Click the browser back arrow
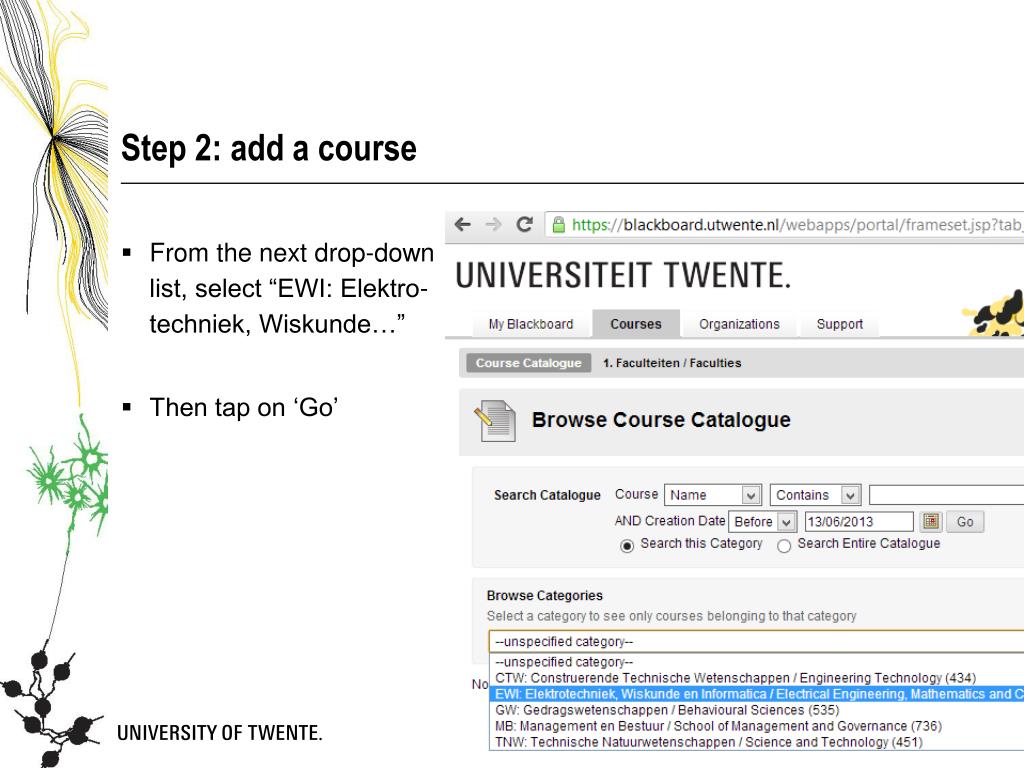The width and height of the screenshot is (1024, 768). (462, 225)
